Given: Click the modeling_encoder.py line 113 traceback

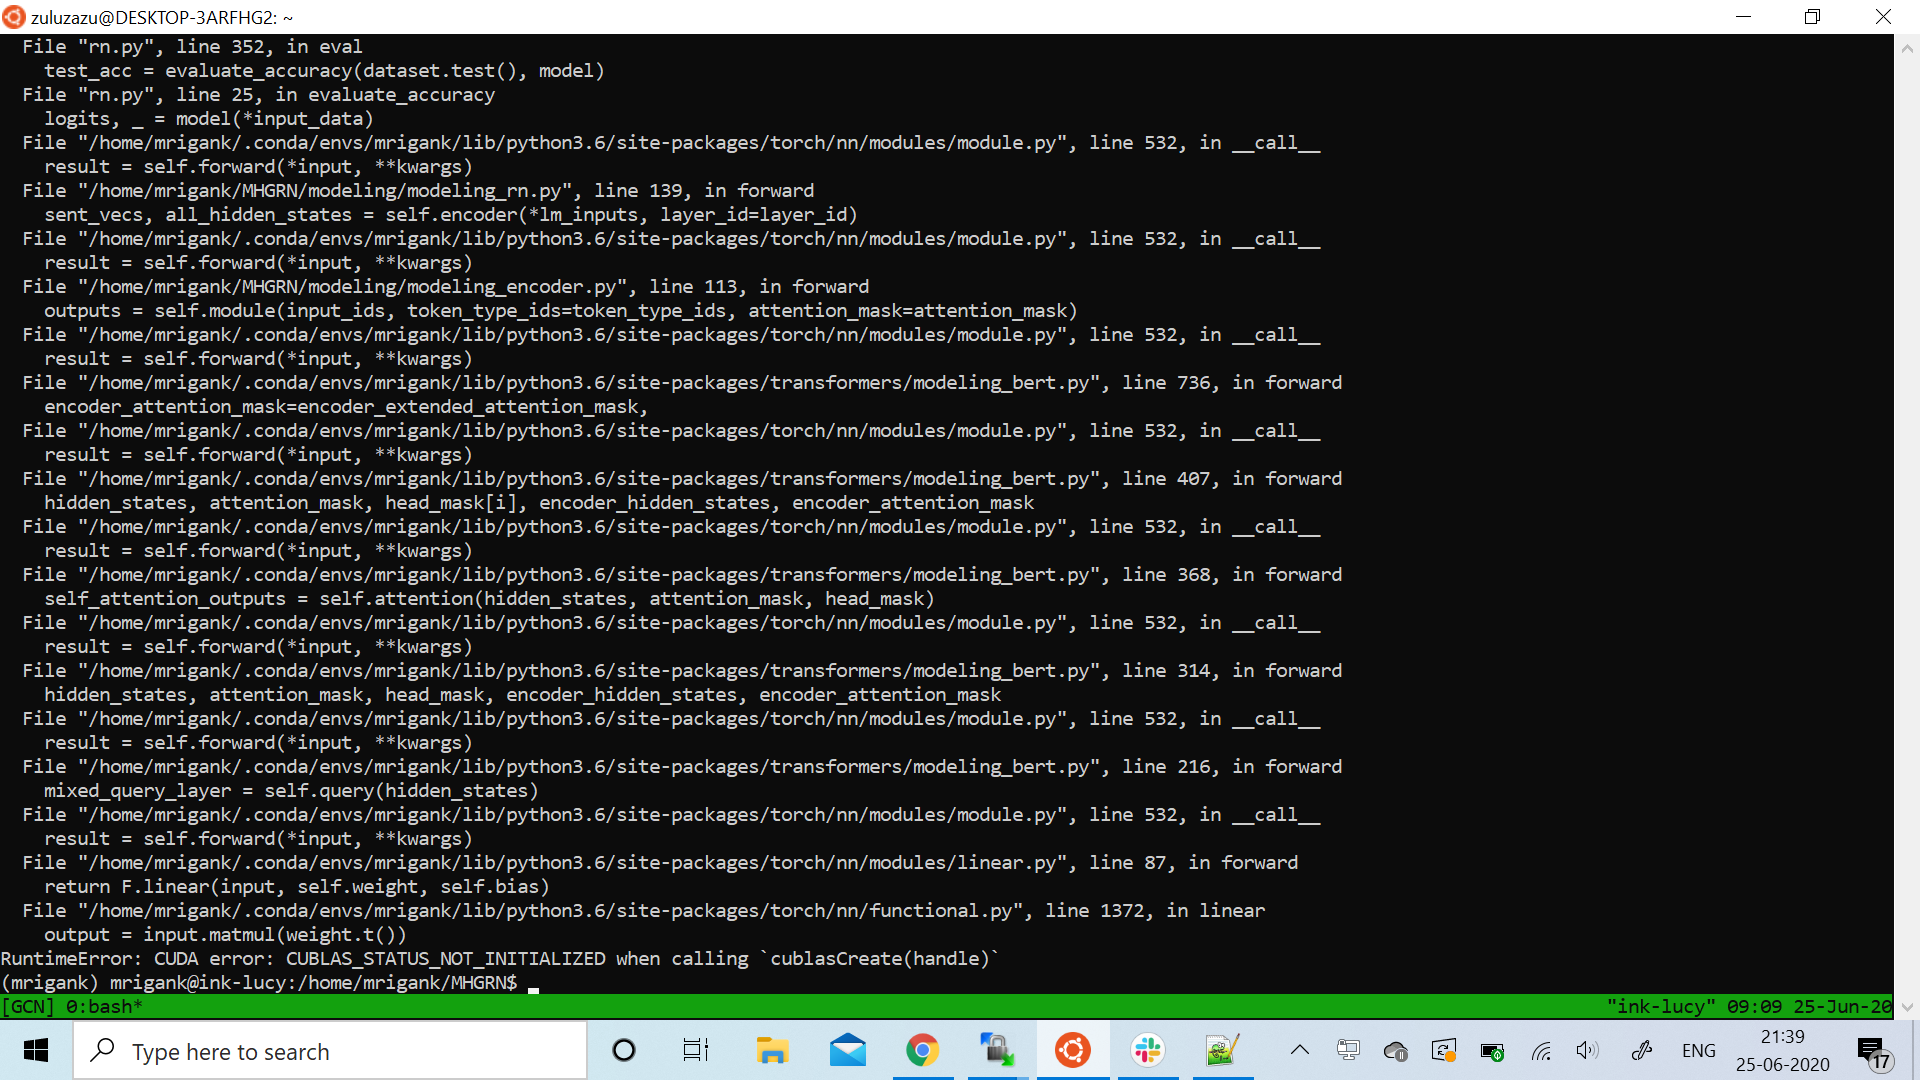Looking at the screenshot, I should [x=446, y=287].
